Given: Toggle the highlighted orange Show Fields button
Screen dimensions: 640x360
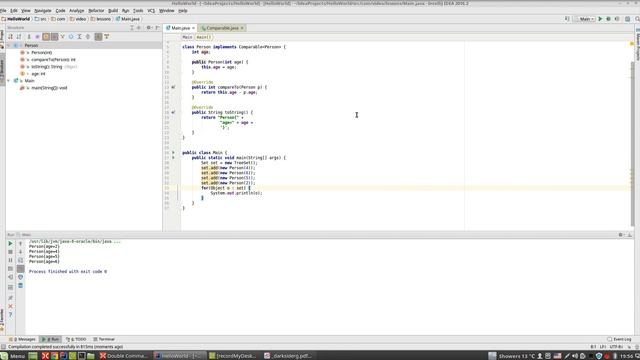Looking at the screenshot, I should (x=46, y=37).
